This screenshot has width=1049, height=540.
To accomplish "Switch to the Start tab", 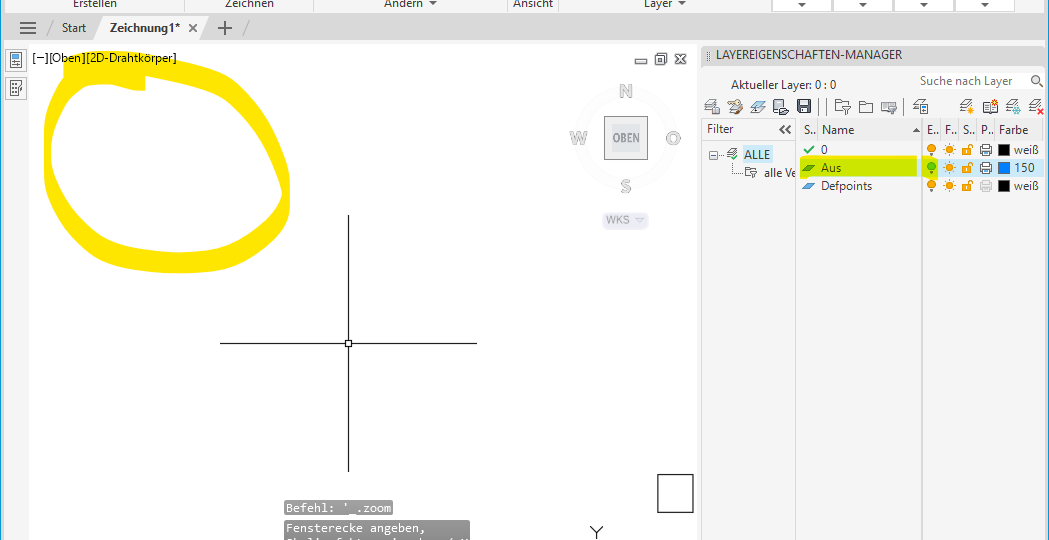I will (x=74, y=28).
